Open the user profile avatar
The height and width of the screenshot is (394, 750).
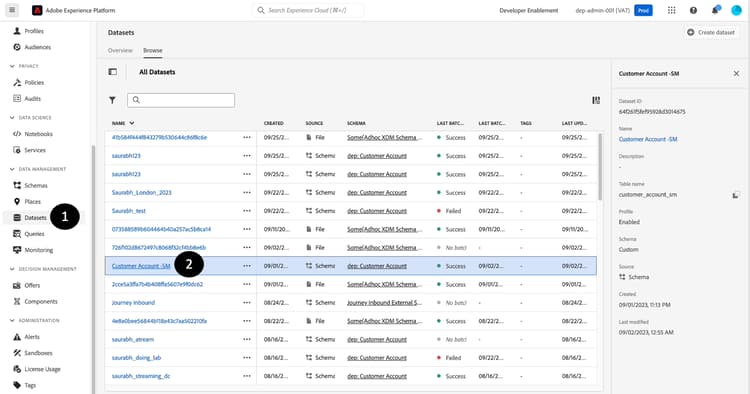736,10
